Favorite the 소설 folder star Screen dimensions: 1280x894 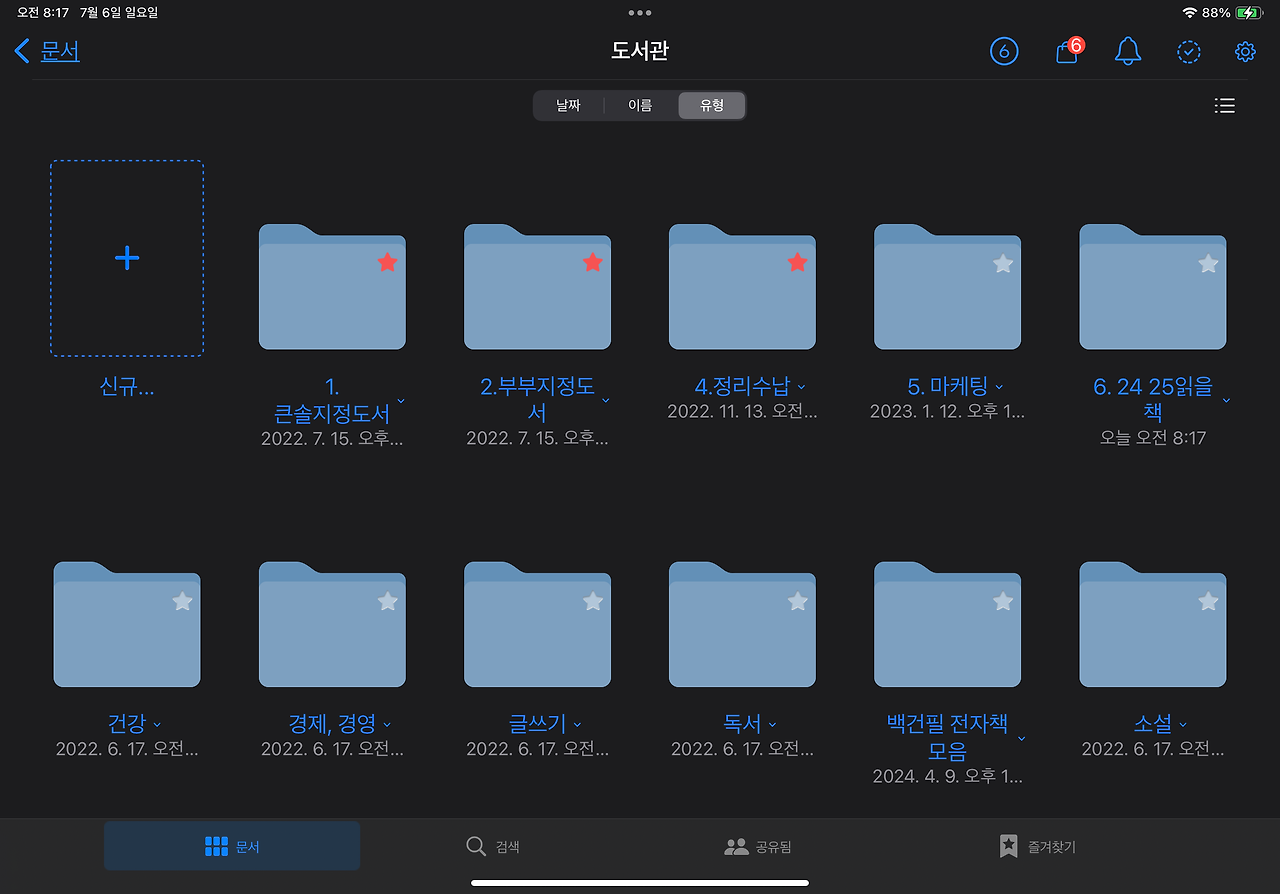pos(1208,601)
